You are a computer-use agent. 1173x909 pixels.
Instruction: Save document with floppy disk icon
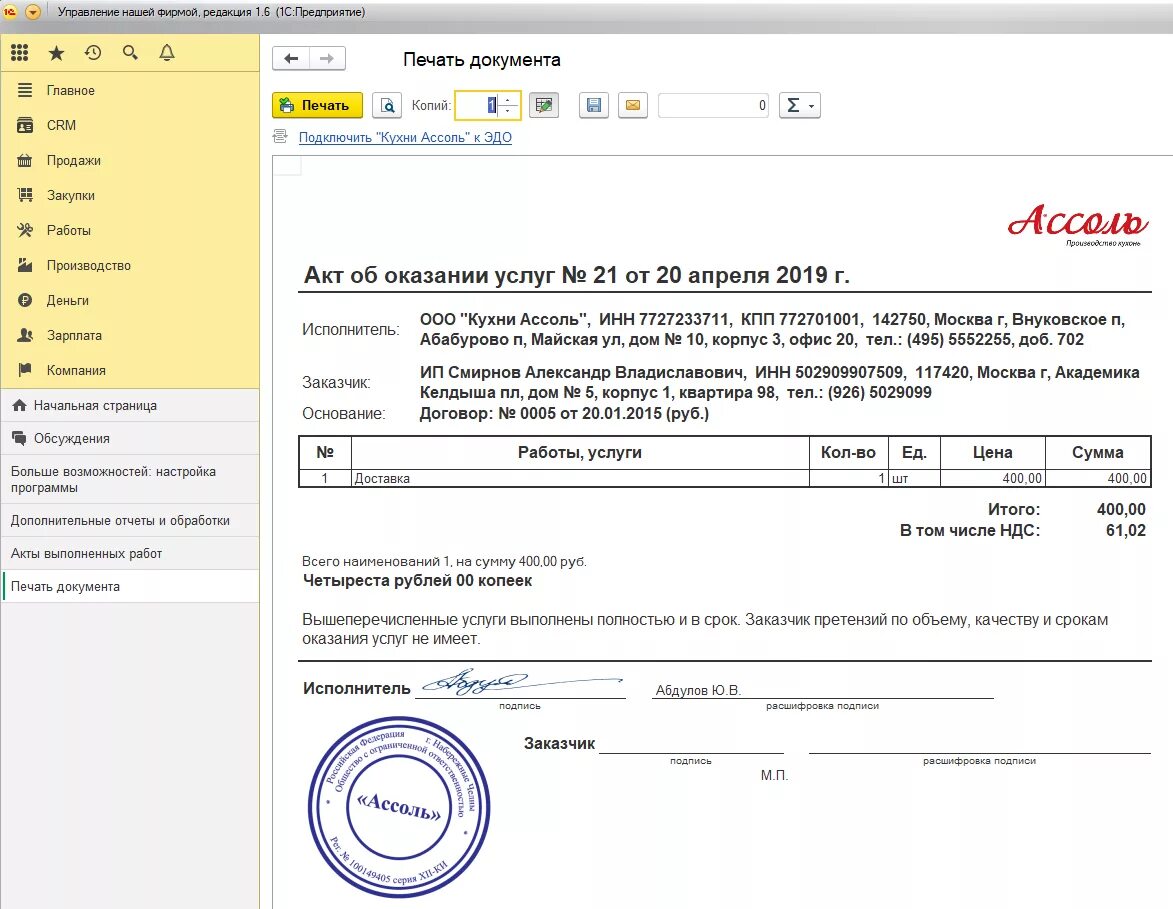point(594,105)
